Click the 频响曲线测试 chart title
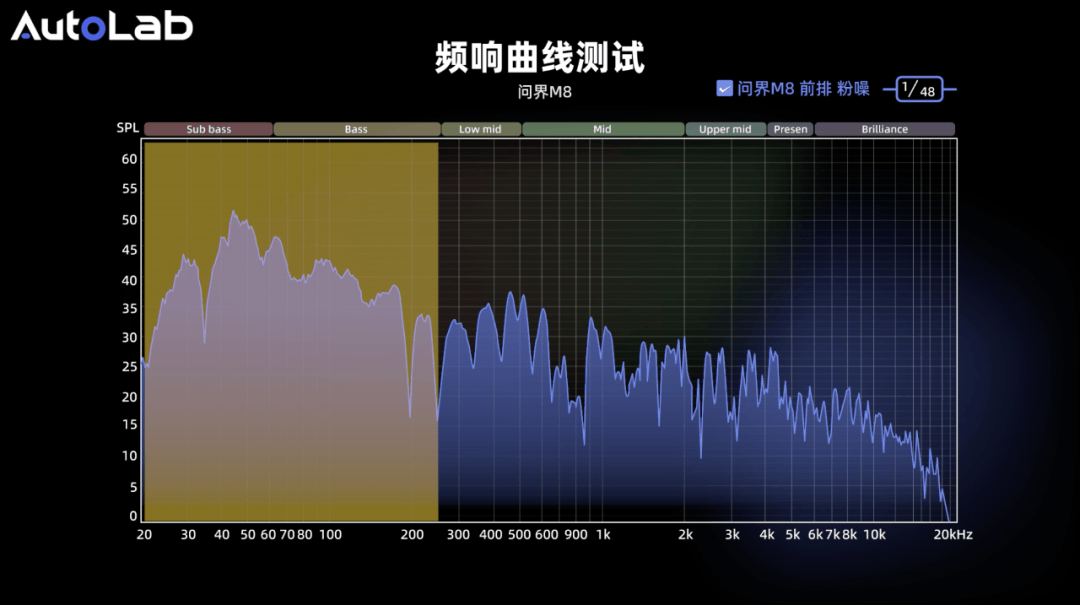Viewport: 1080px width, 605px height. point(540,57)
